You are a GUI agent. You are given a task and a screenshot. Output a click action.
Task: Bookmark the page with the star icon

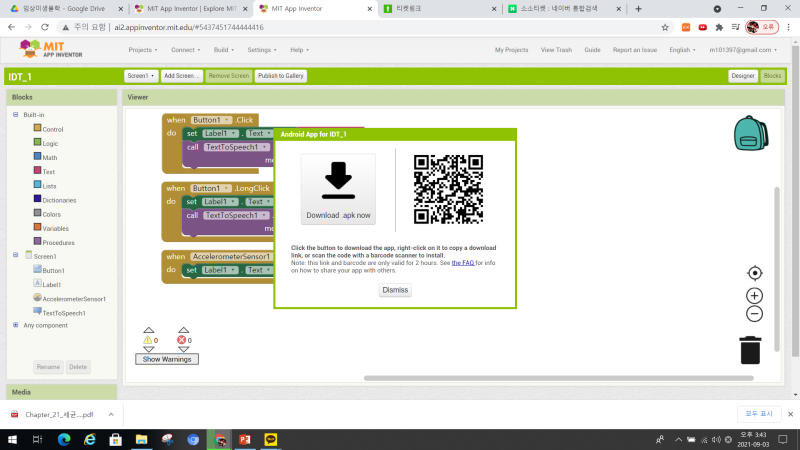click(x=665, y=28)
